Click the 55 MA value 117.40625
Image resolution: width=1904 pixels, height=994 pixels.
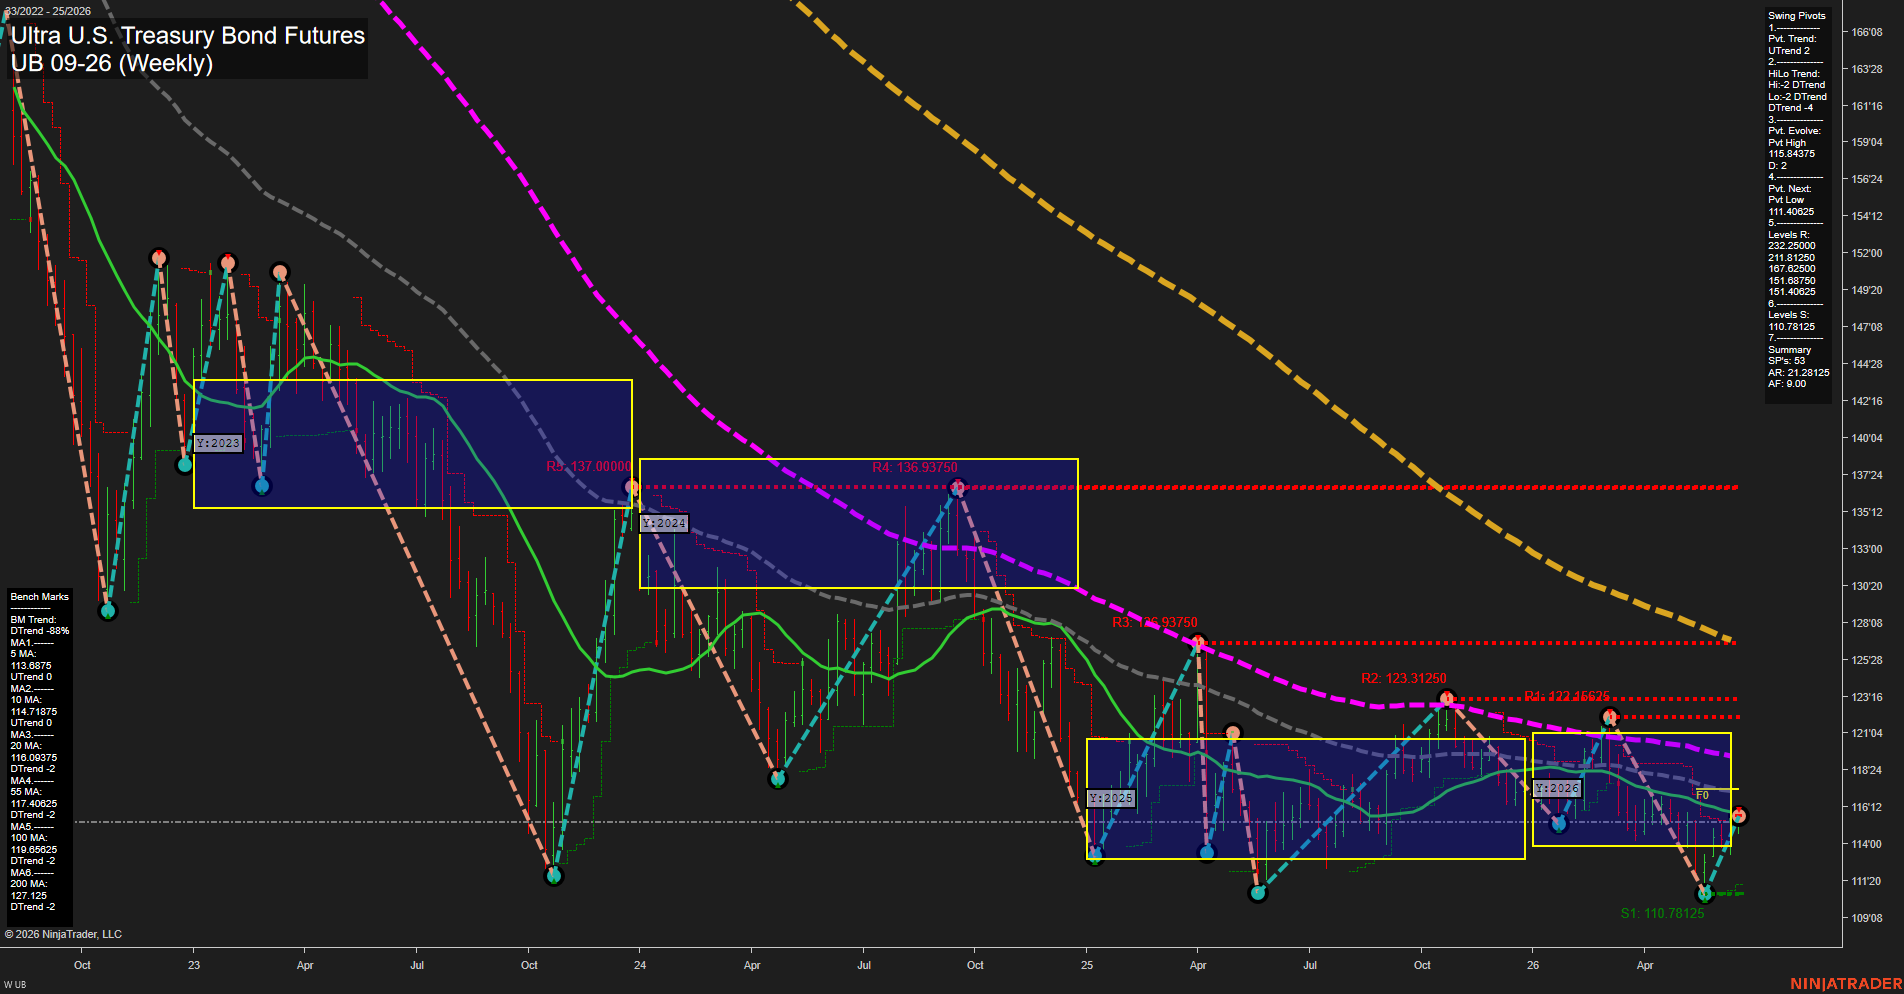[x=33, y=804]
